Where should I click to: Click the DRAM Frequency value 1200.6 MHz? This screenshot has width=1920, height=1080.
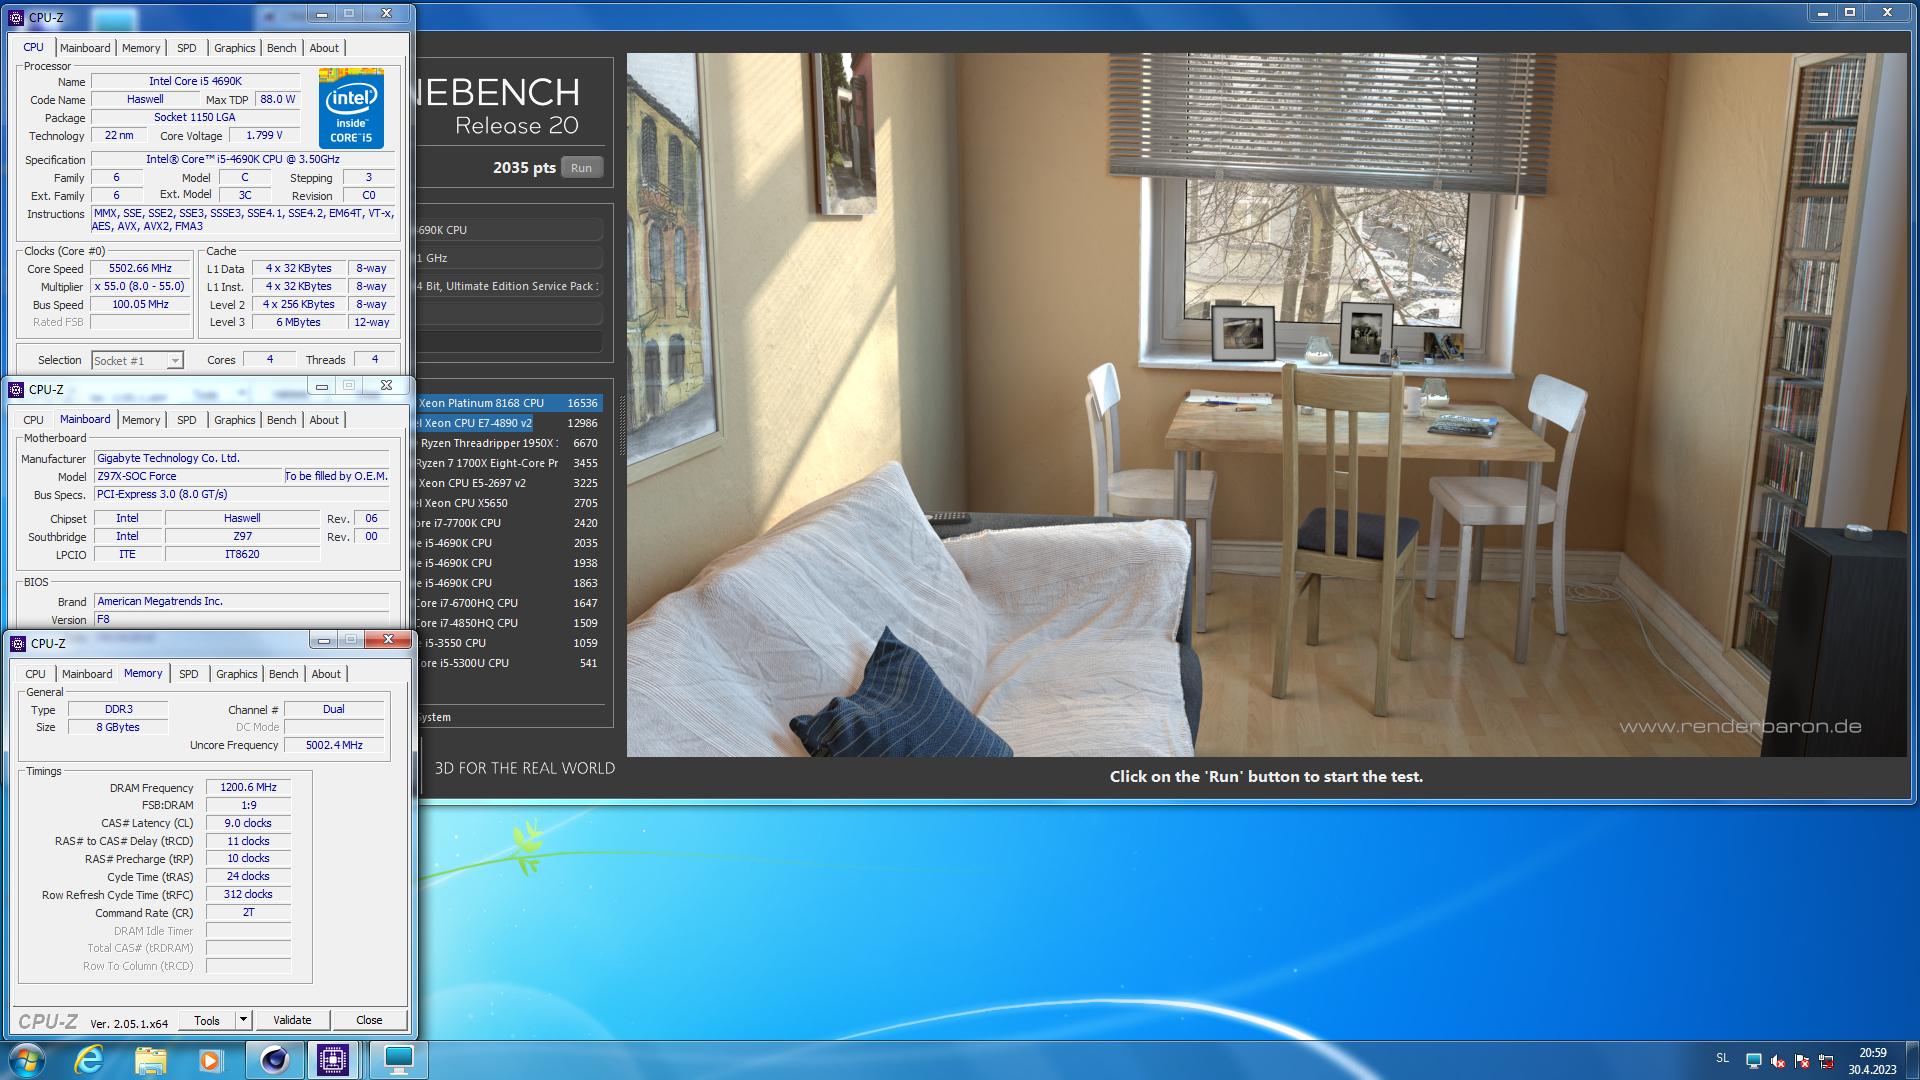(248, 788)
